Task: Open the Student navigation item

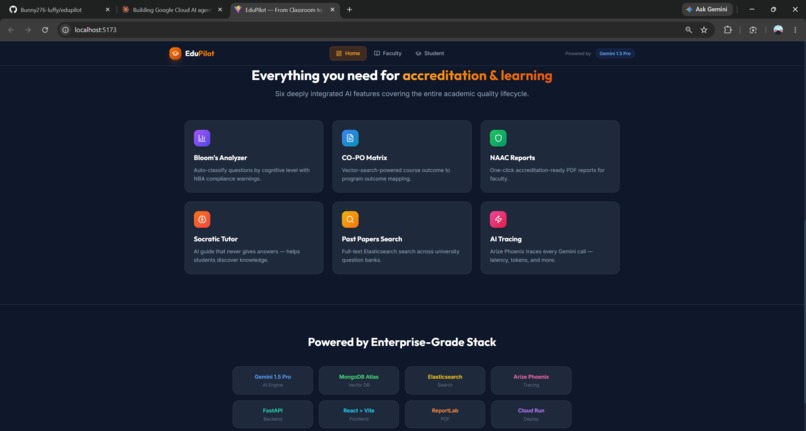Action: coord(430,53)
